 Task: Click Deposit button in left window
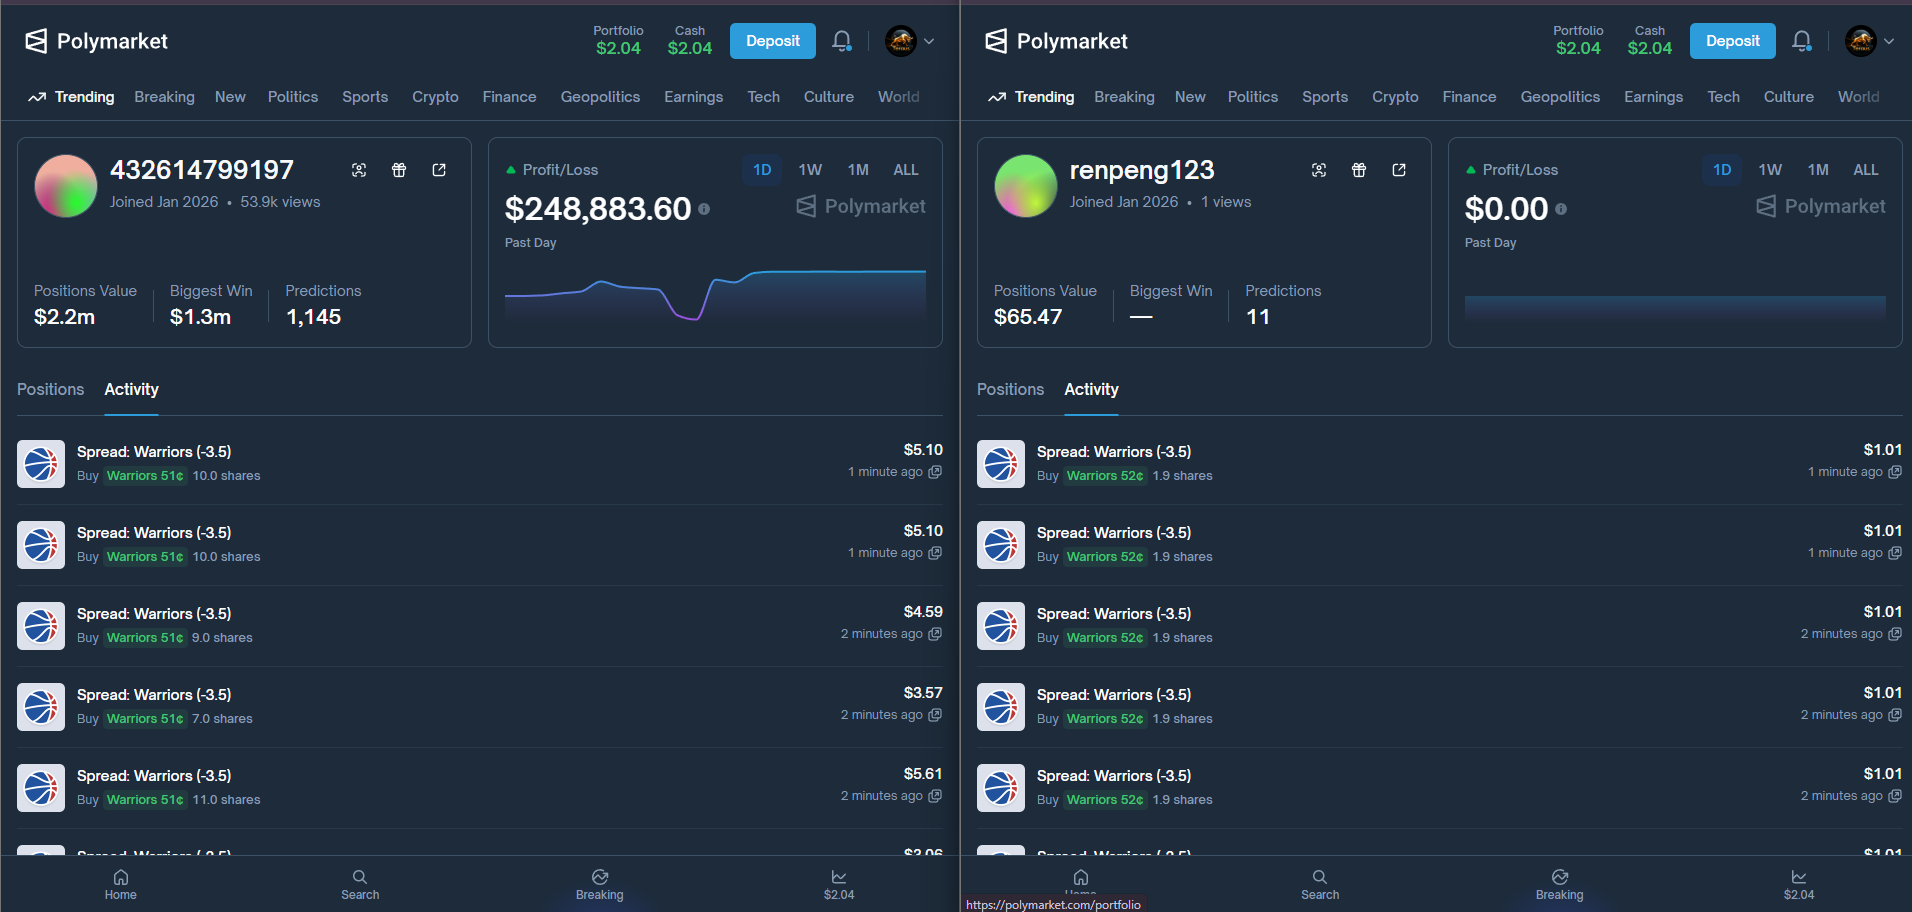773,41
